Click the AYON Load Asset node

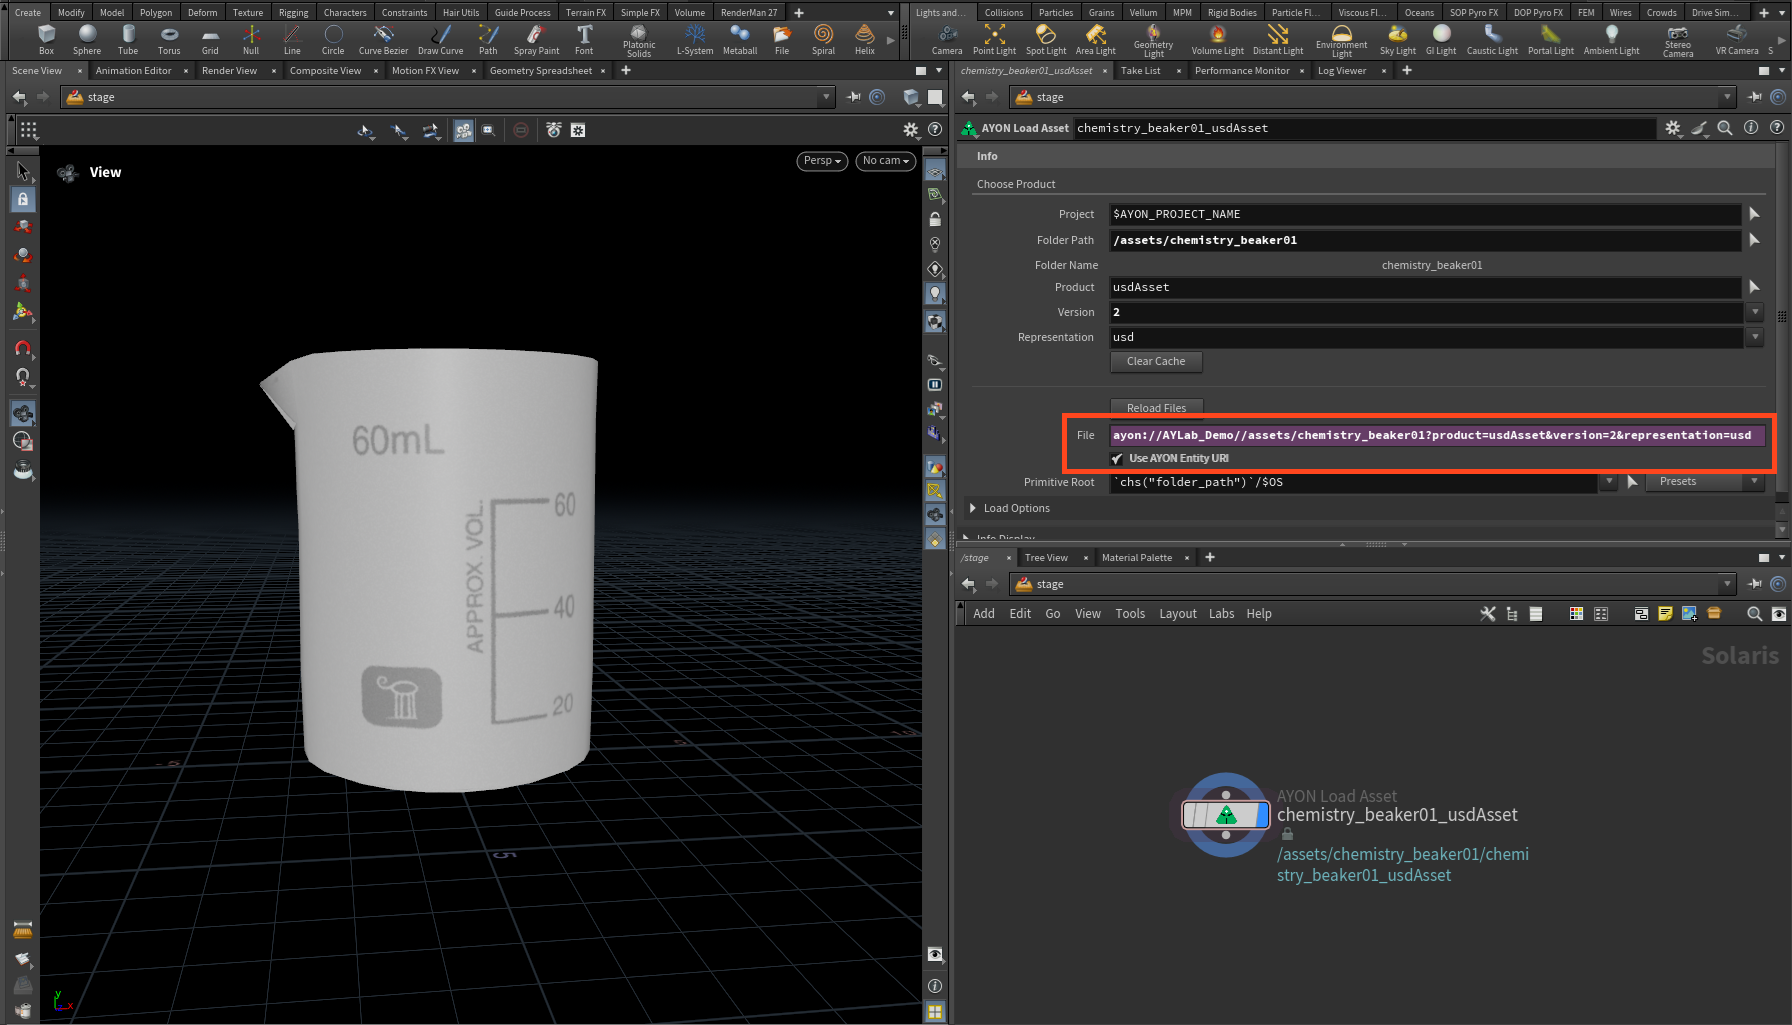(x=1226, y=815)
